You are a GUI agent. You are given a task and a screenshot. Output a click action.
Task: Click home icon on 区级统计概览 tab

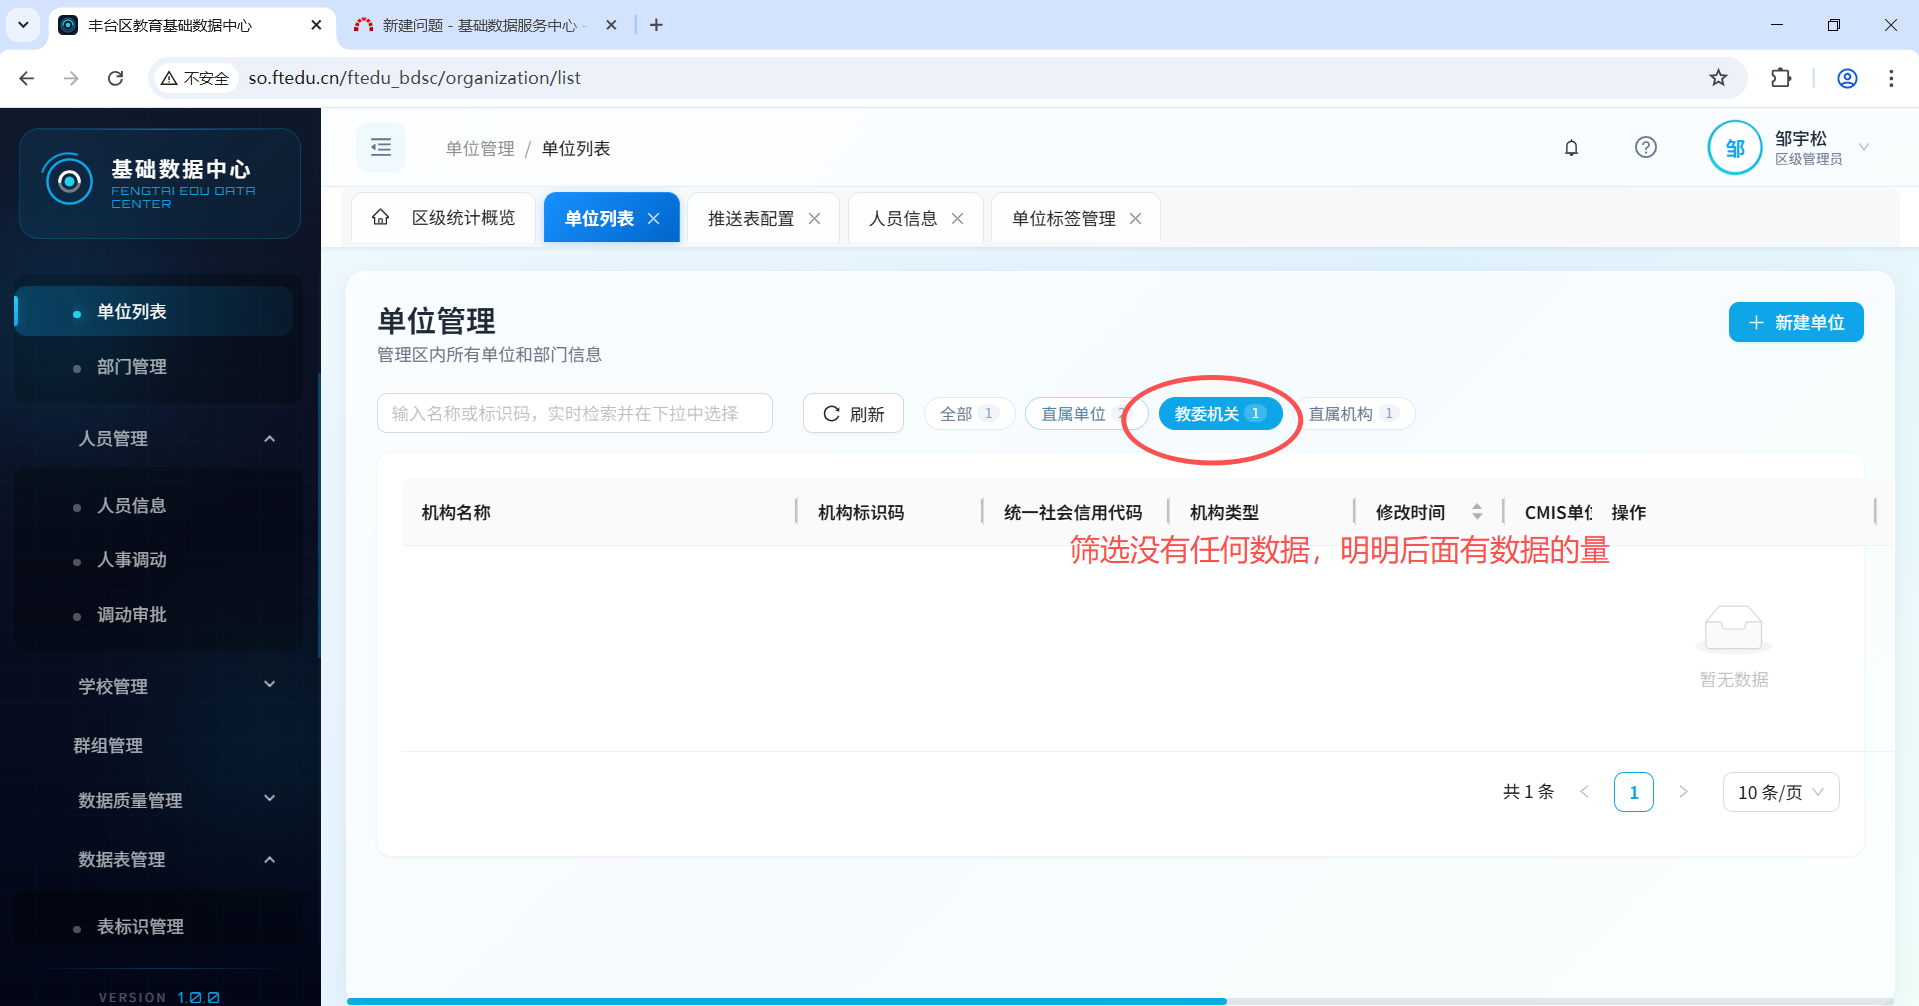381,218
